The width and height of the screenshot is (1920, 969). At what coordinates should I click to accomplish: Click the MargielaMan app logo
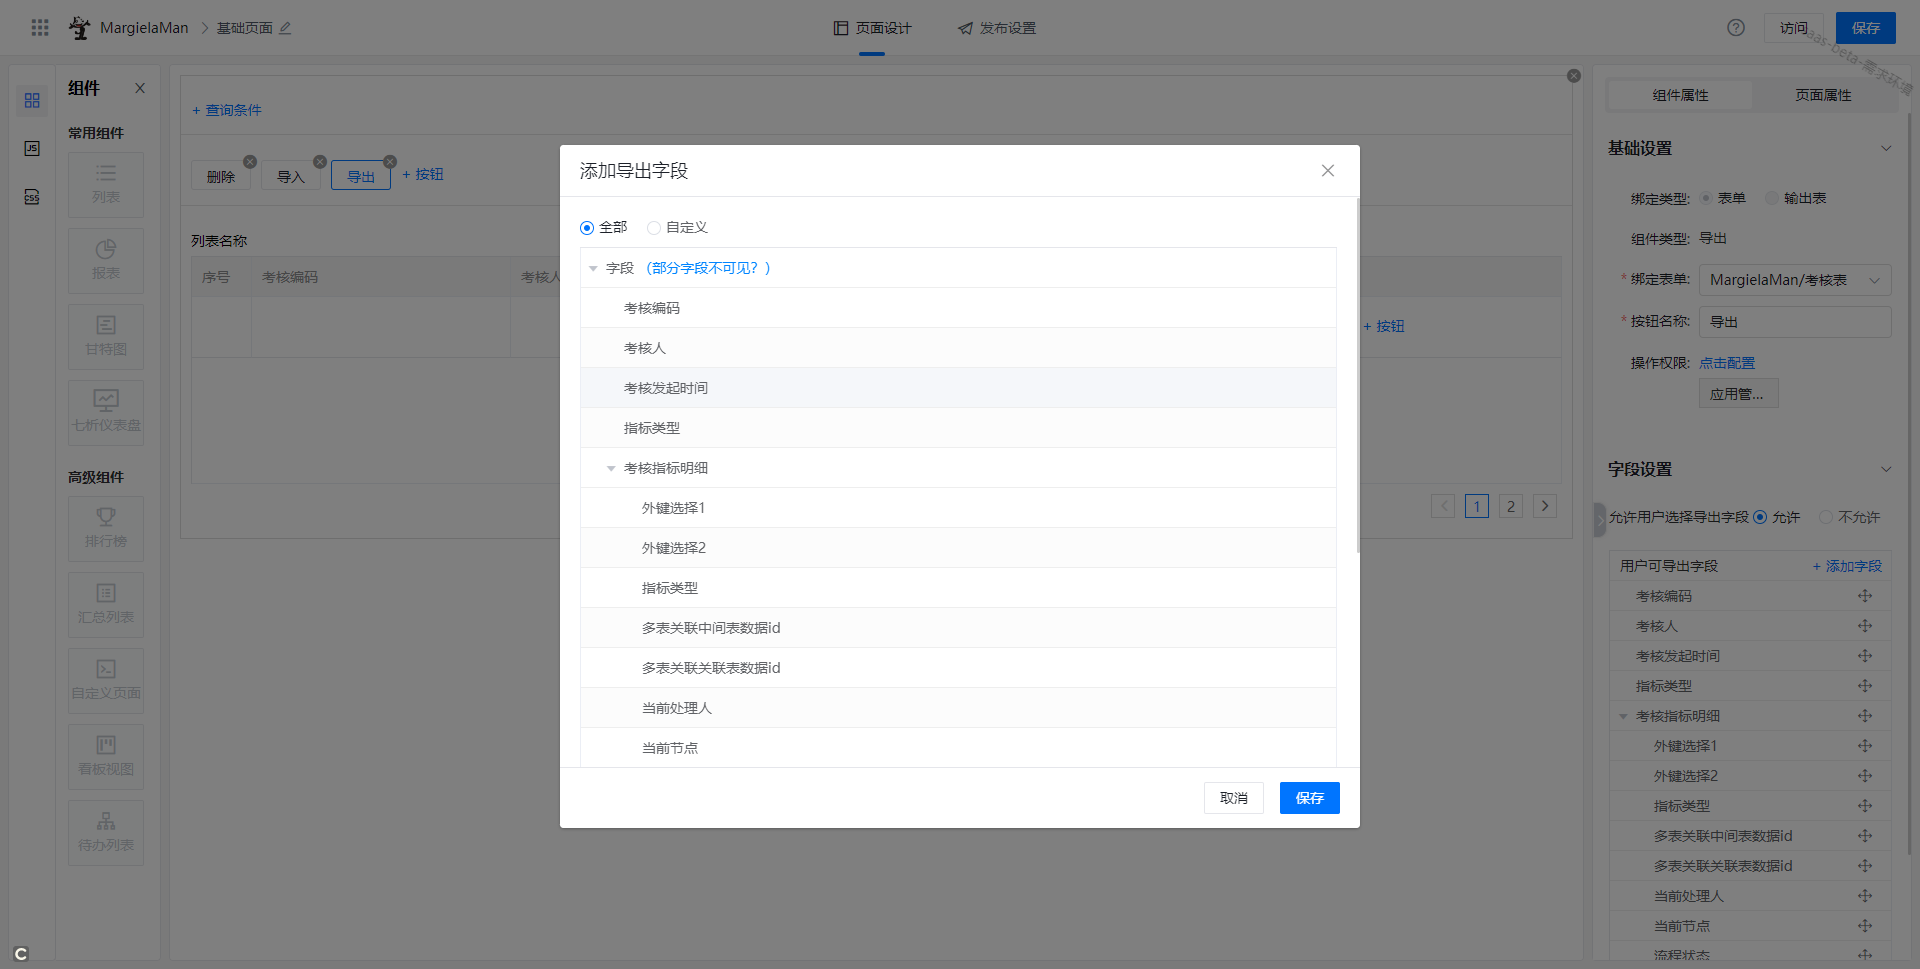coord(79,28)
